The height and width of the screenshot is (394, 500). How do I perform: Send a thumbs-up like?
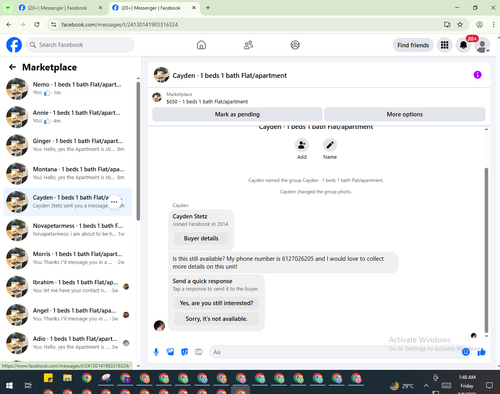(x=481, y=352)
